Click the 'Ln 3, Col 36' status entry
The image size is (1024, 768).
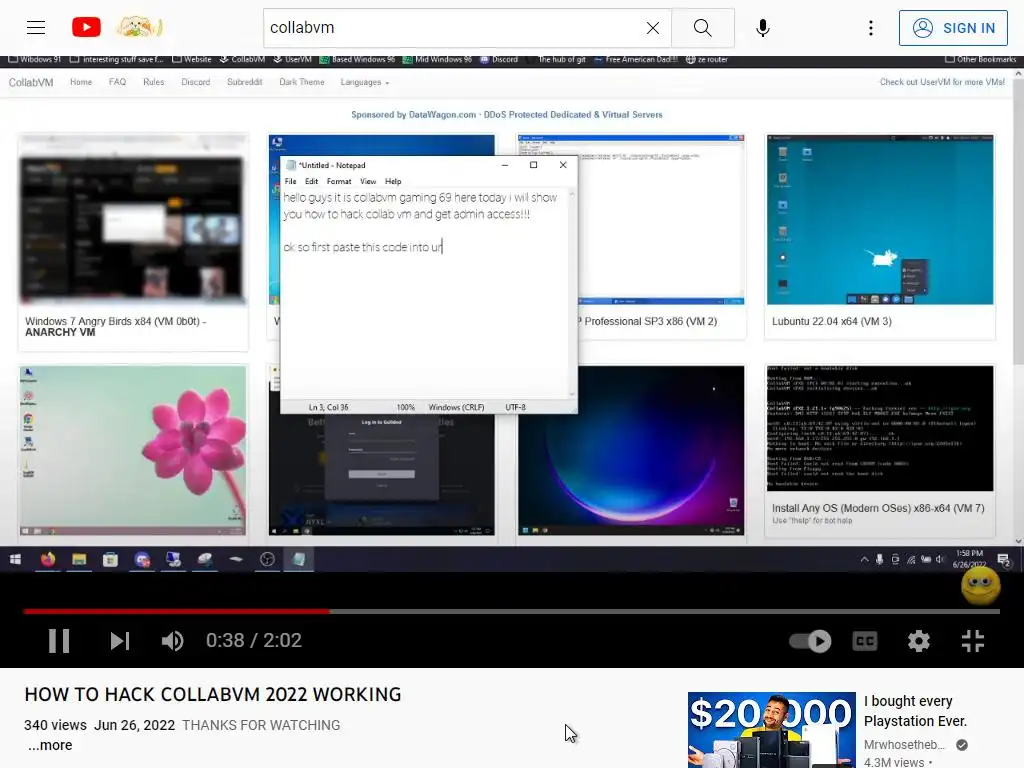coord(328,408)
